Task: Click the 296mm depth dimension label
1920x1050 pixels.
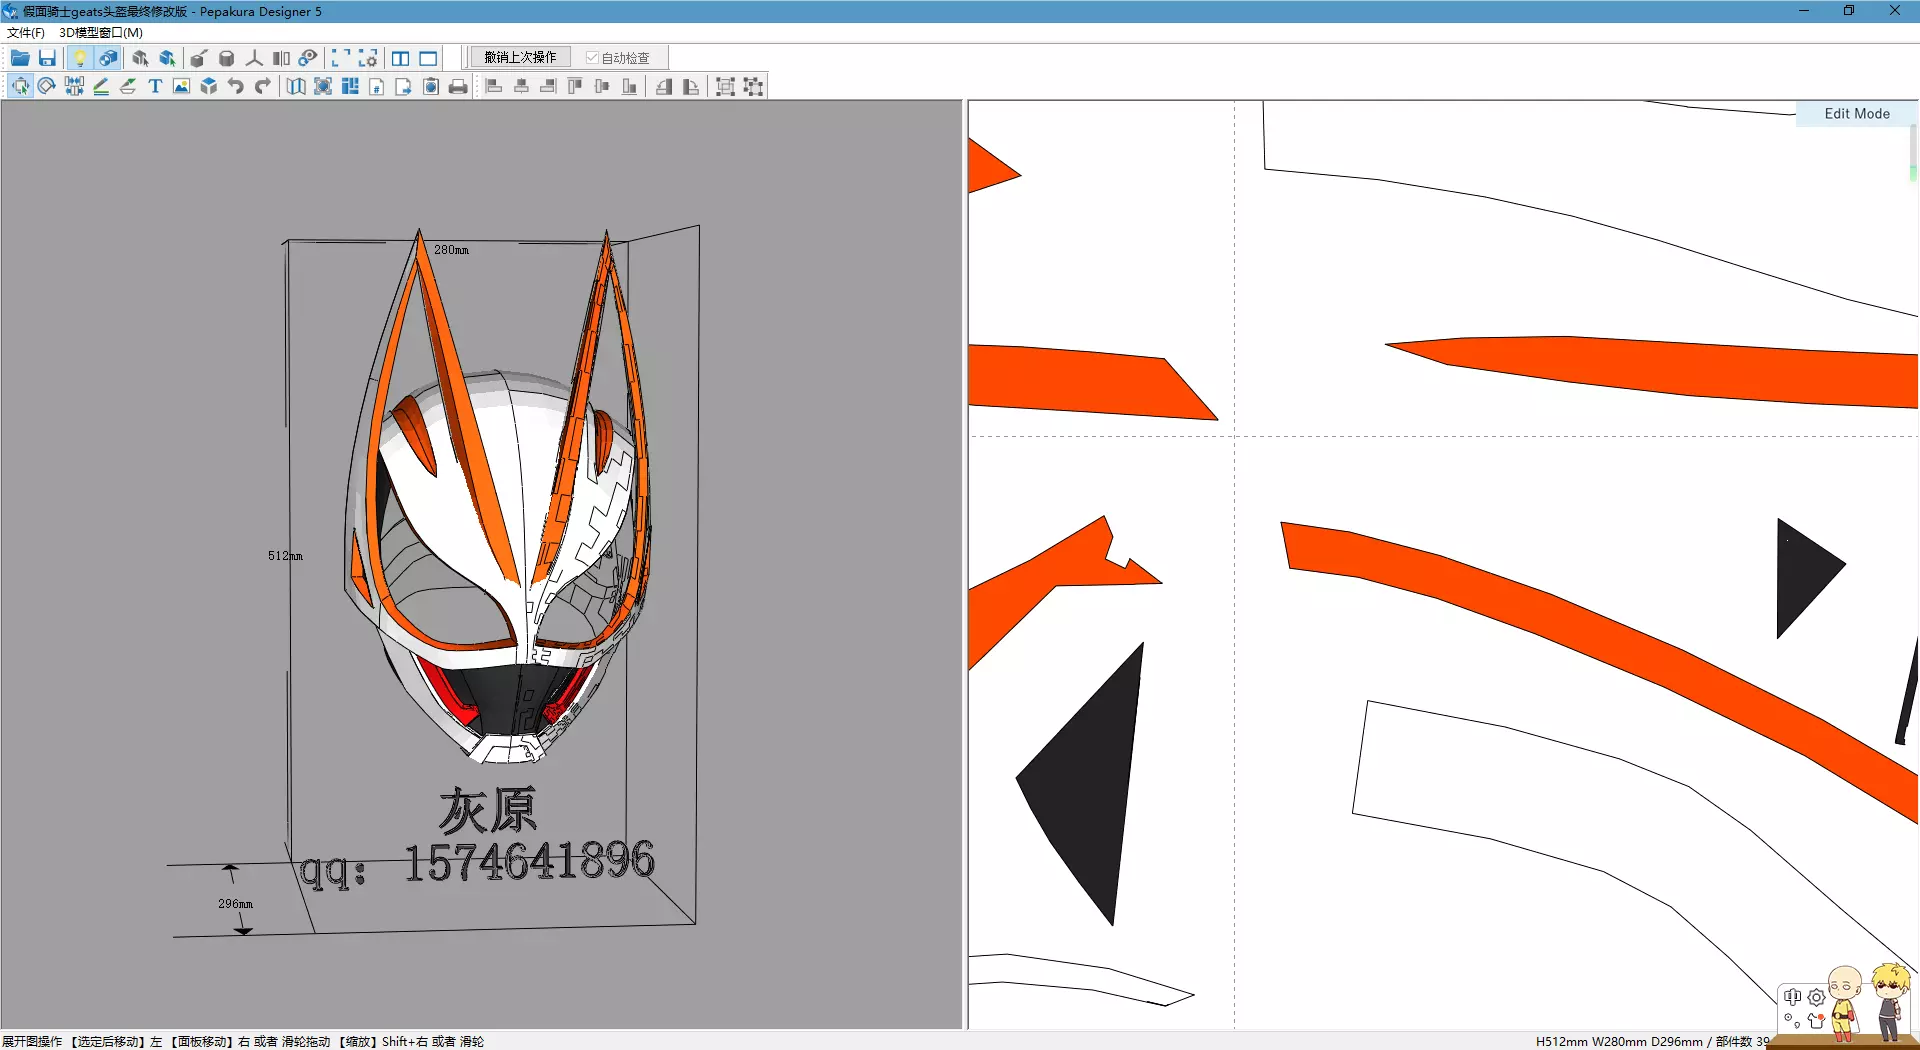Action: (236, 904)
